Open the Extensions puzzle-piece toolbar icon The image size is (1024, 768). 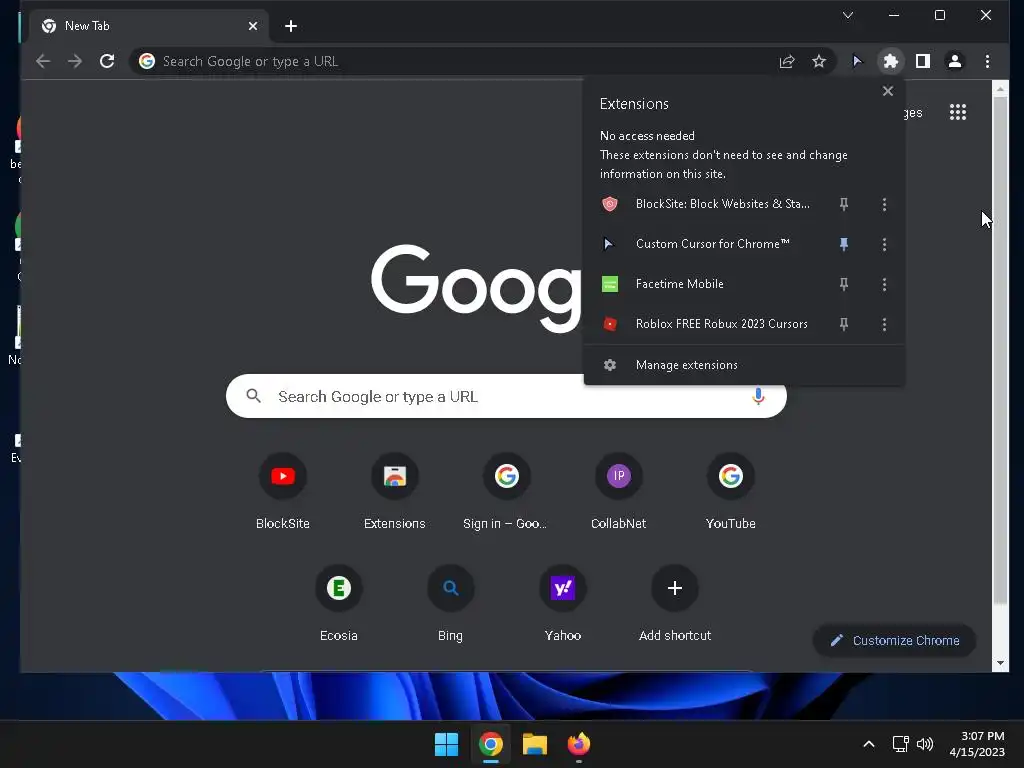tap(890, 61)
